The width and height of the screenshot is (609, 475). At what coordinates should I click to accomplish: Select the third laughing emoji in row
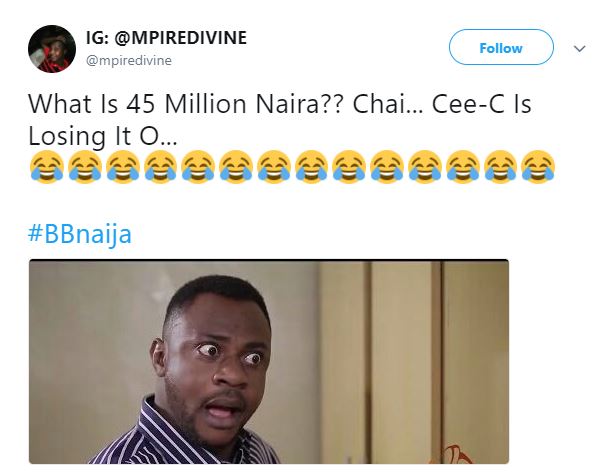(122, 167)
